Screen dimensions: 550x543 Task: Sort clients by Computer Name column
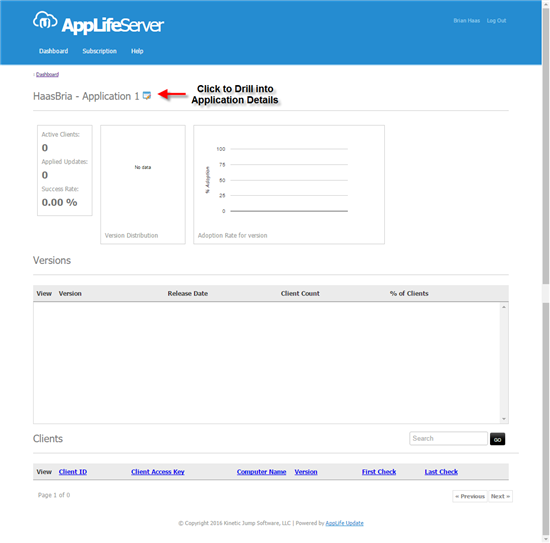point(261,472)
